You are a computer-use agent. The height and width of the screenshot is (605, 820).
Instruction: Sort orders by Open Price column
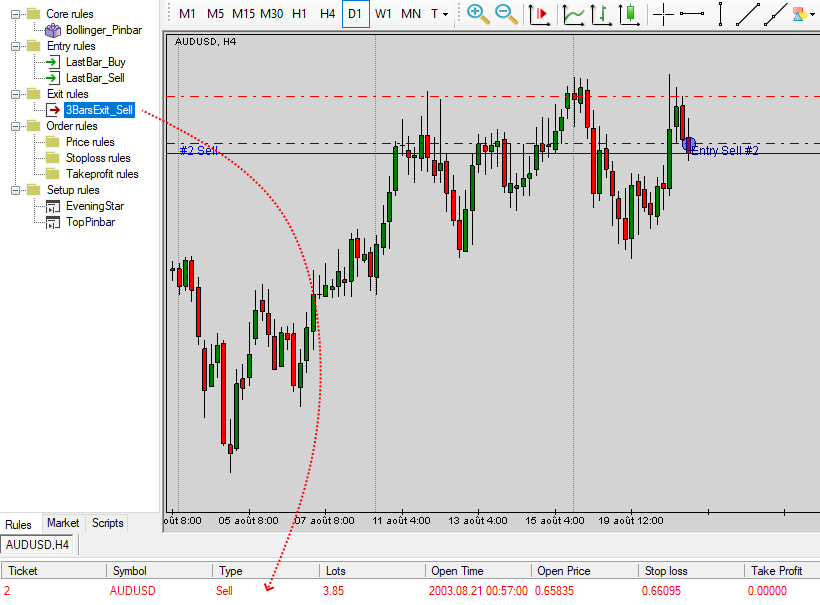pyautogui.click(x=585, y=571)
